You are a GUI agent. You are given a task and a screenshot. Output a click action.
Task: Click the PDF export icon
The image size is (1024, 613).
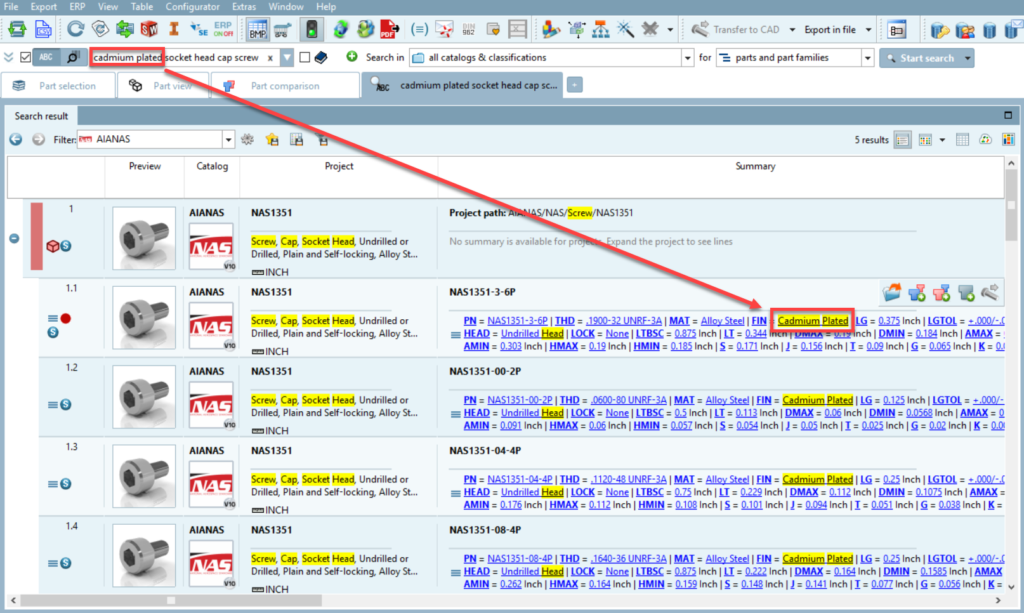(389, 29)
